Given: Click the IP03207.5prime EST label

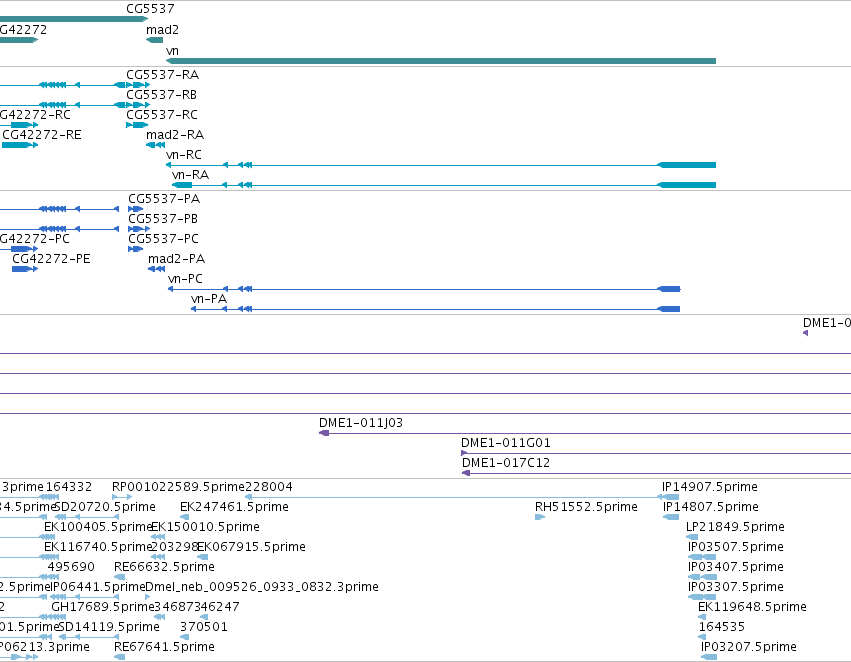Looking at the screenshot, I should (x=749, y=647).
